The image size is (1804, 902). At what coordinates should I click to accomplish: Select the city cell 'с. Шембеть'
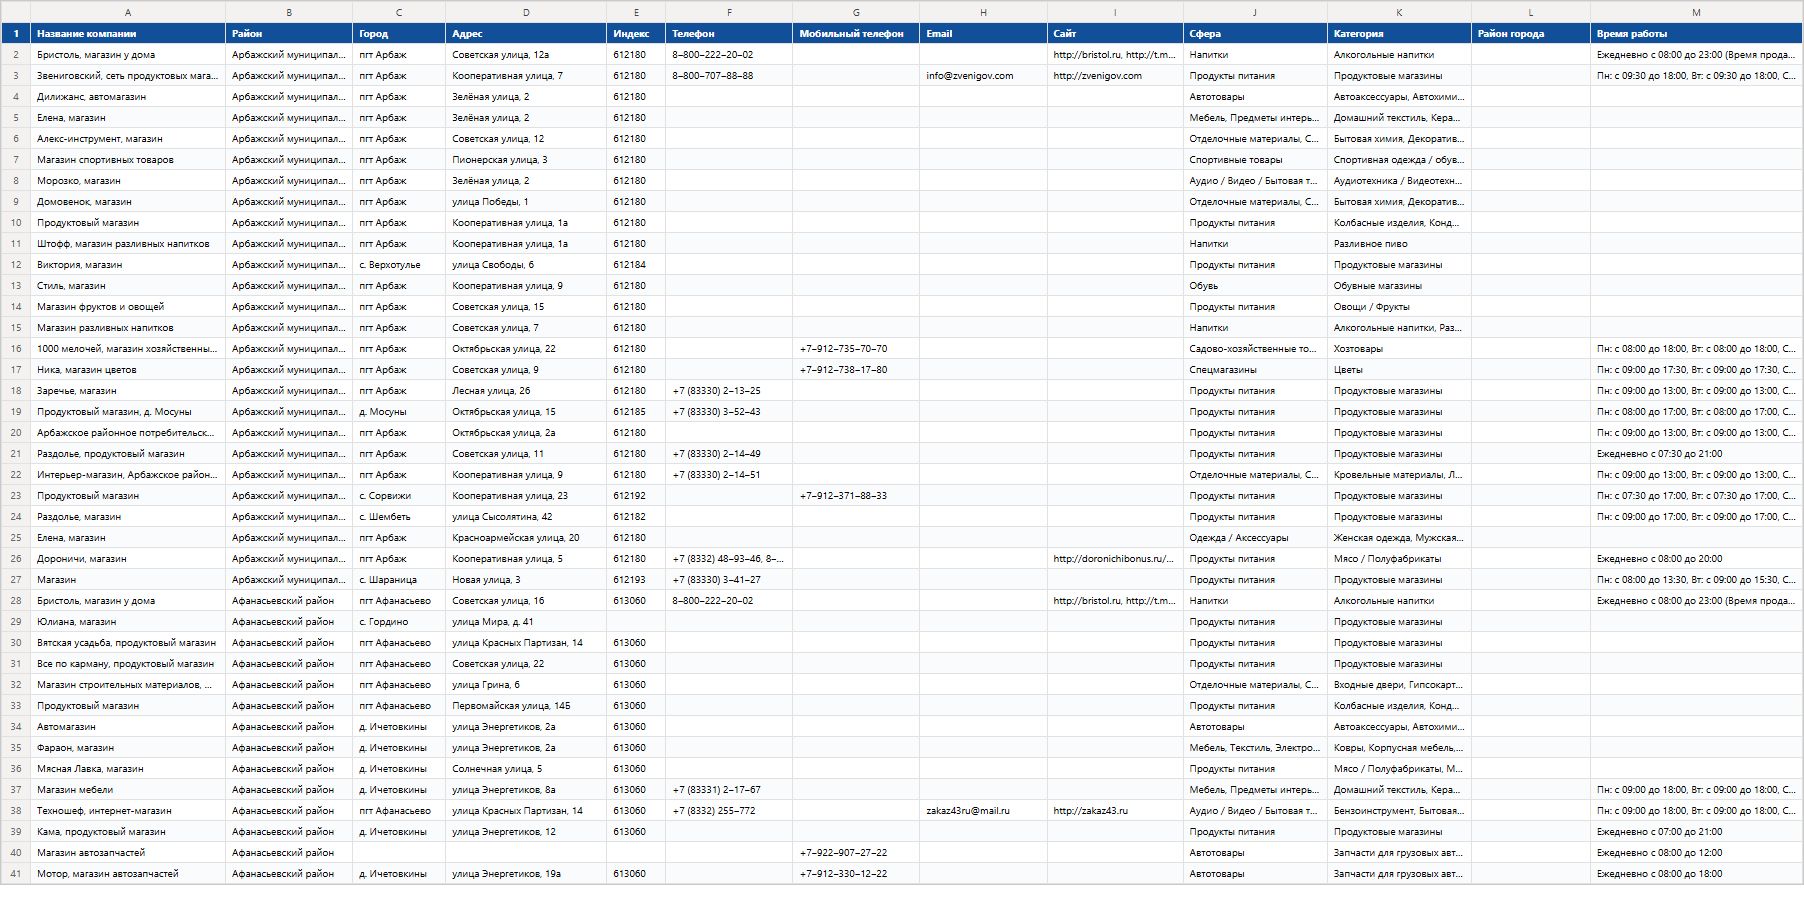tap(399, 517)
